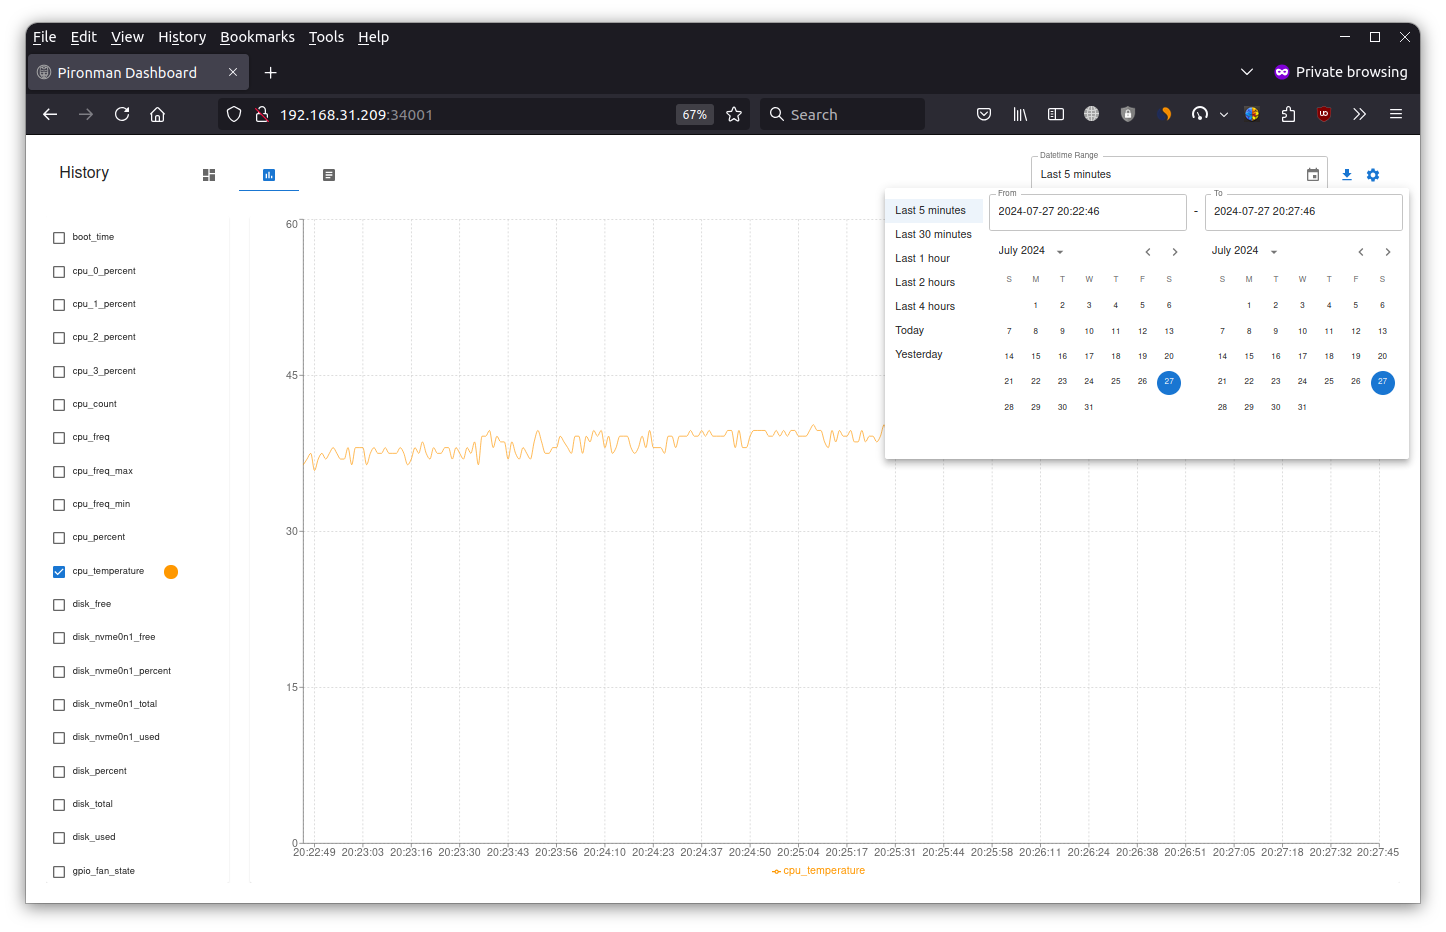Expand the left July 2024 month dropdown
The image size is (1446, 932).
[1031, 251]
